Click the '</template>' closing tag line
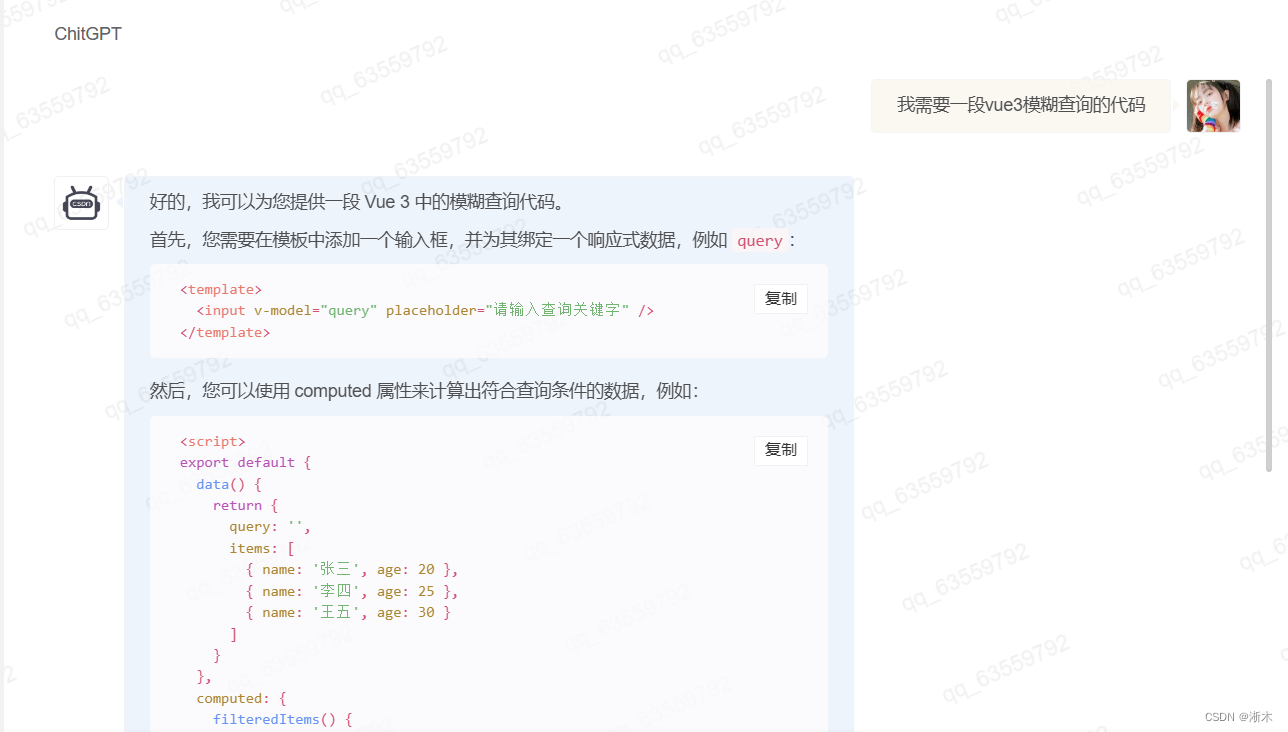Screen dimensions: 1288x732 (x=225, y=332)
